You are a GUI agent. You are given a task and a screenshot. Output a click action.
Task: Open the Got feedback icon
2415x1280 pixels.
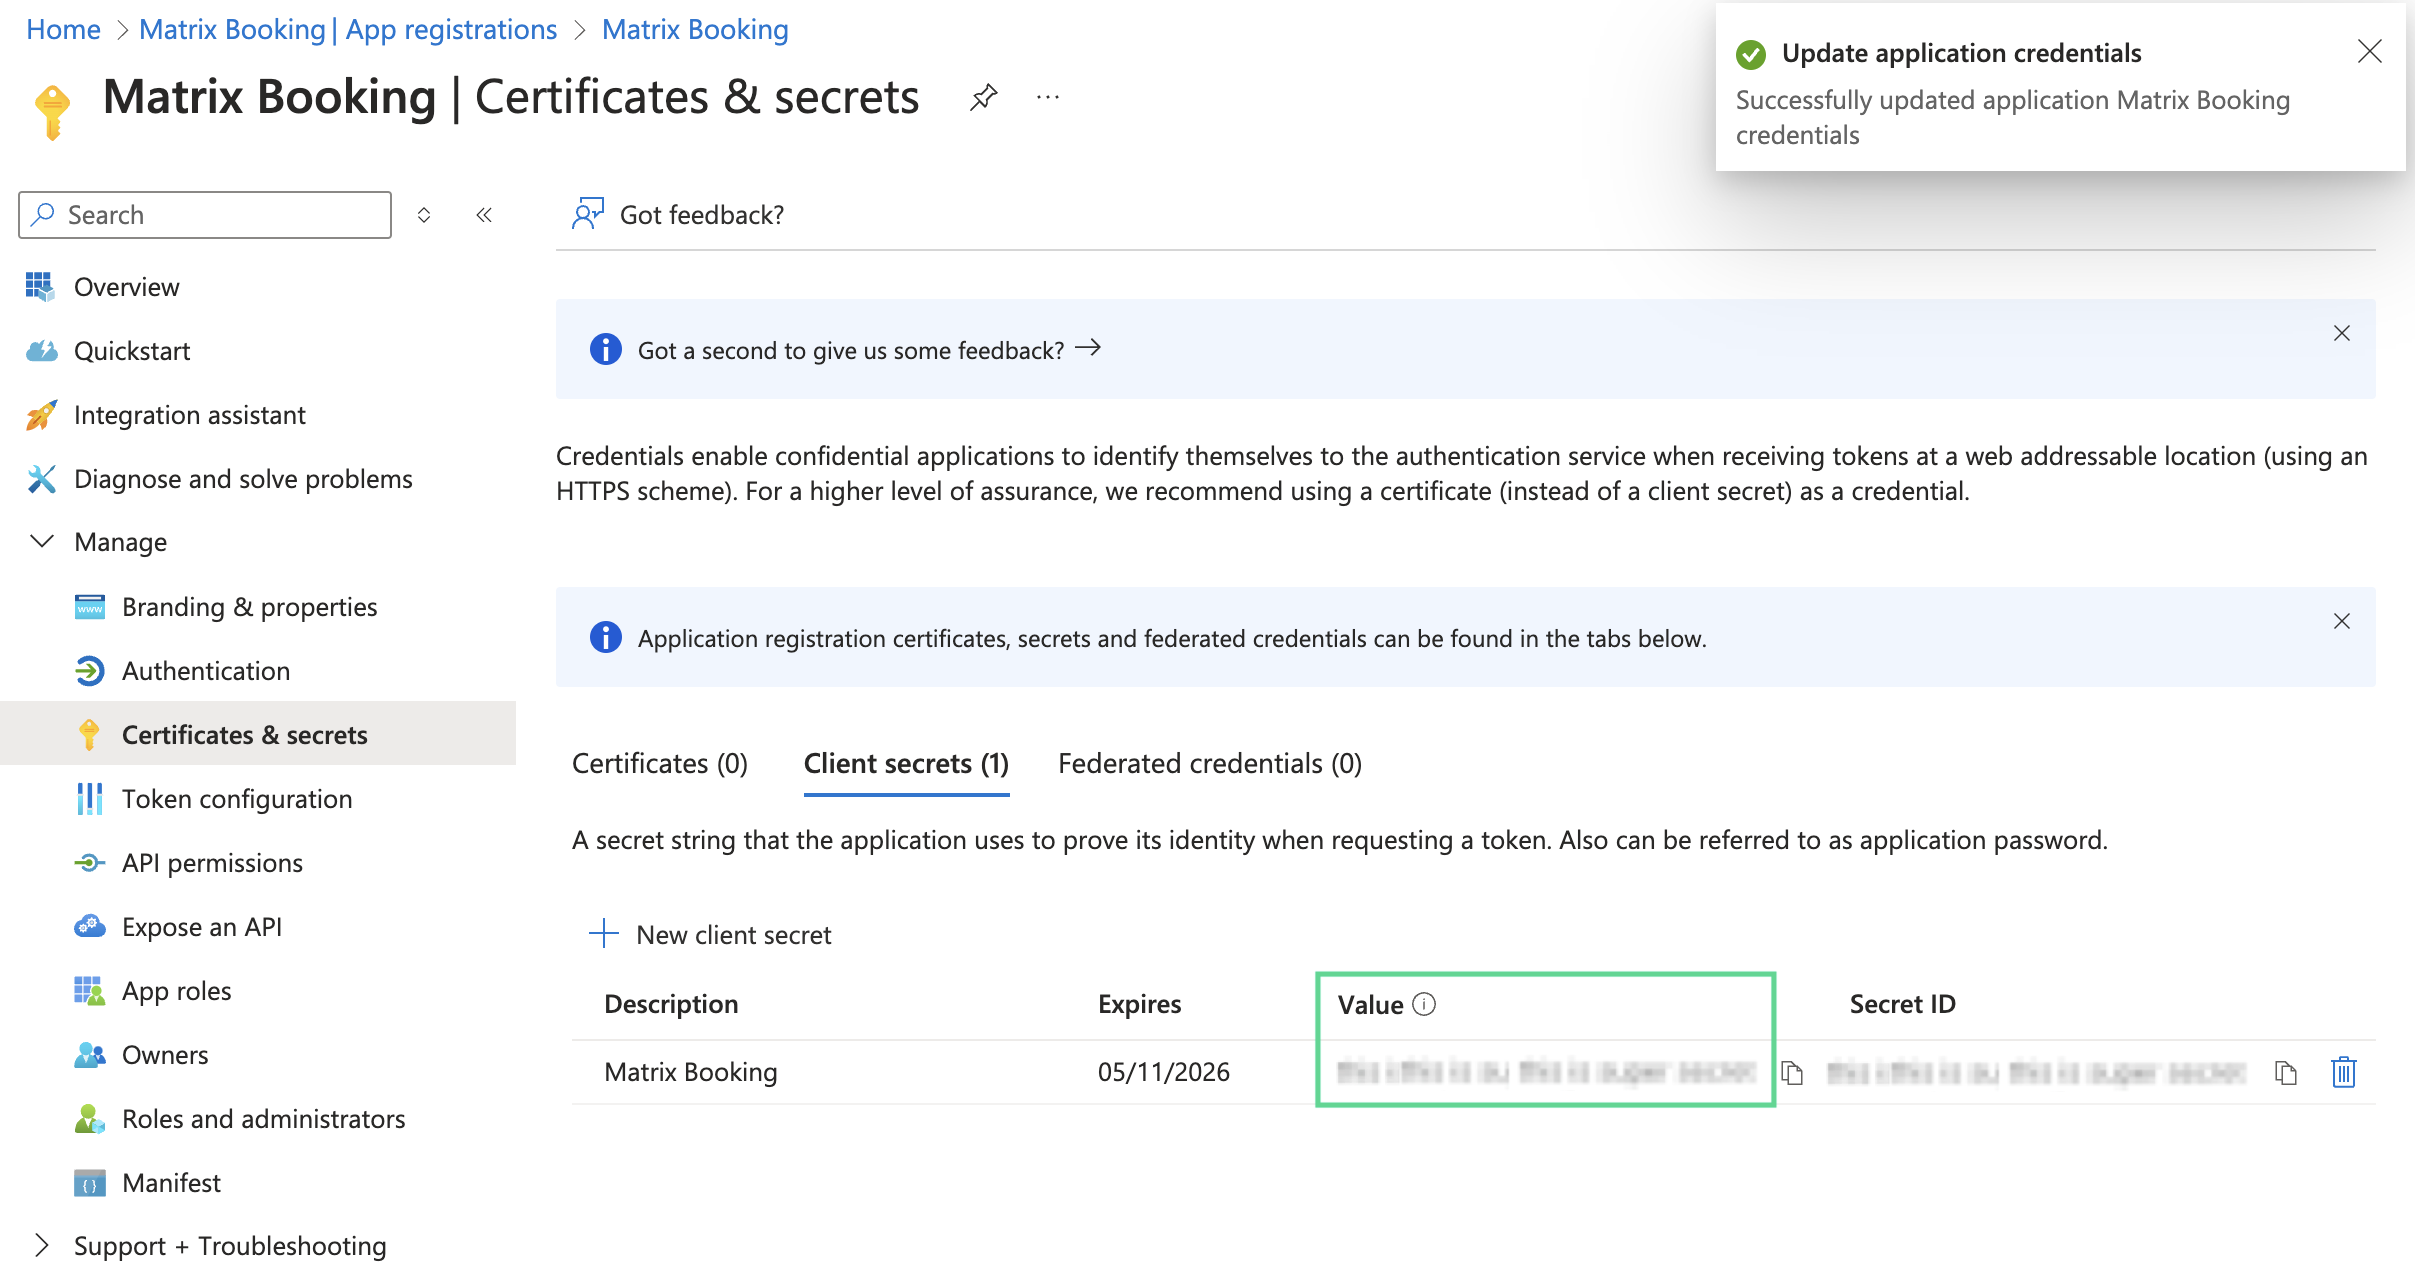(x=588, y=213)
